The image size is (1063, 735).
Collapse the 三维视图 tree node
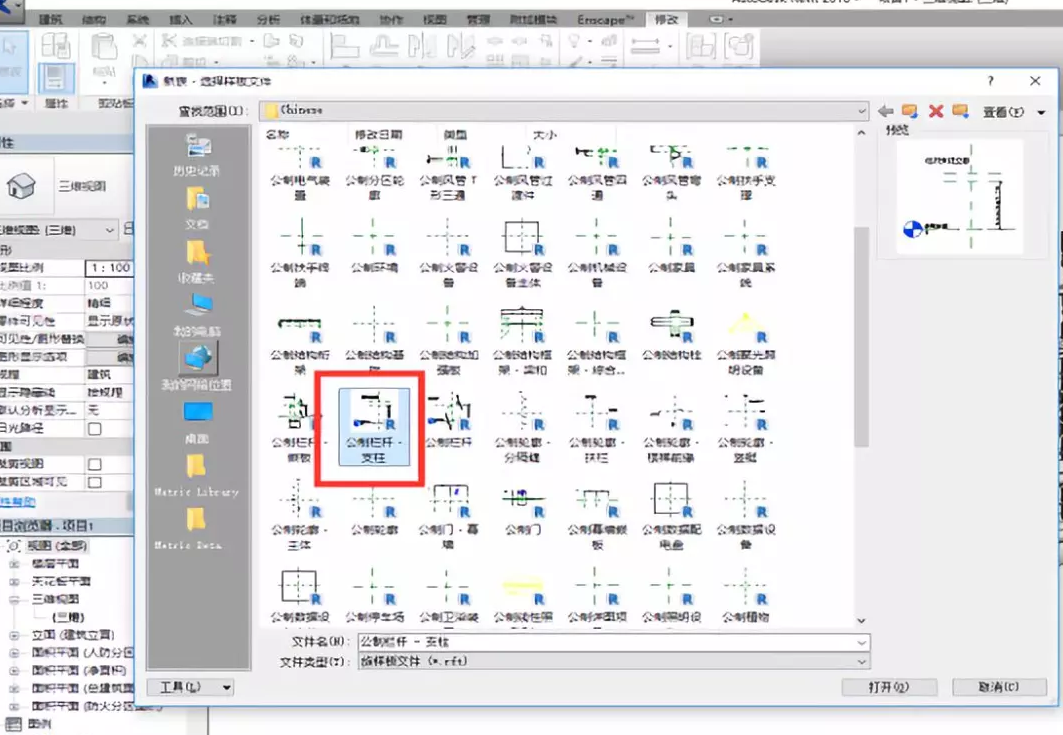pyautogui.click(x=14, y=599)
